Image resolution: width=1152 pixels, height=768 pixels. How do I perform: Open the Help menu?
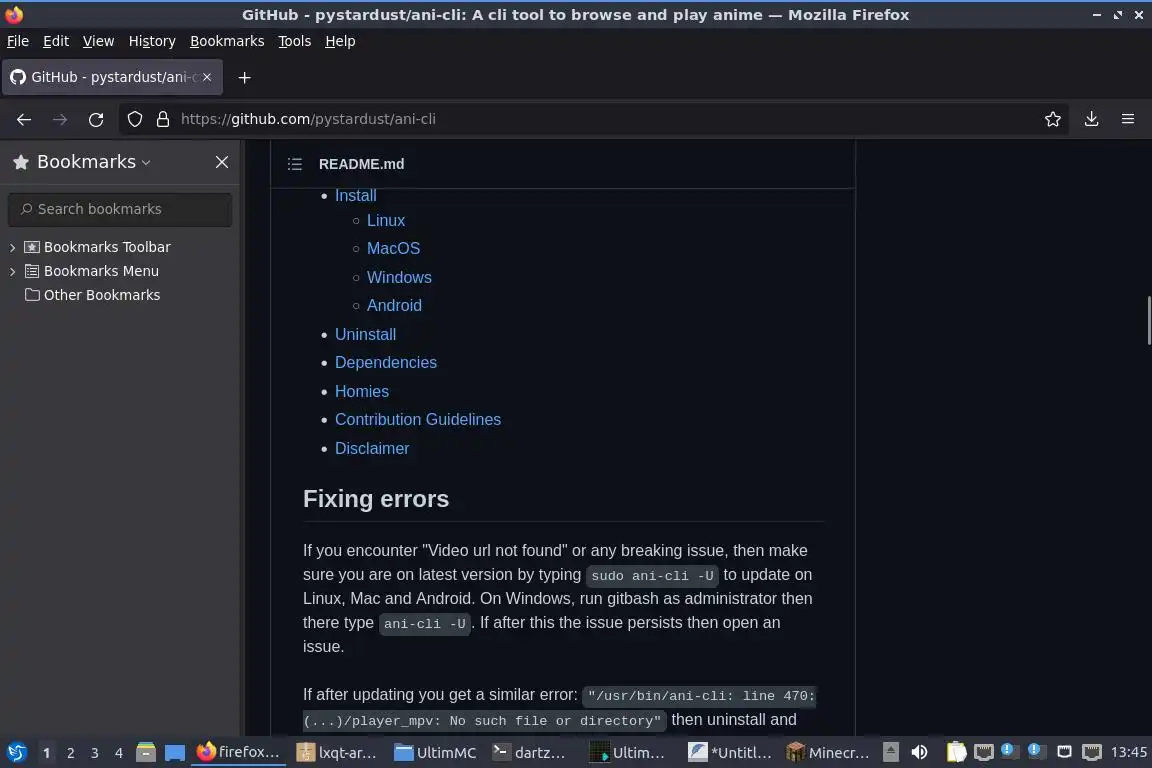pyautogui.click(x=340, y=41)
